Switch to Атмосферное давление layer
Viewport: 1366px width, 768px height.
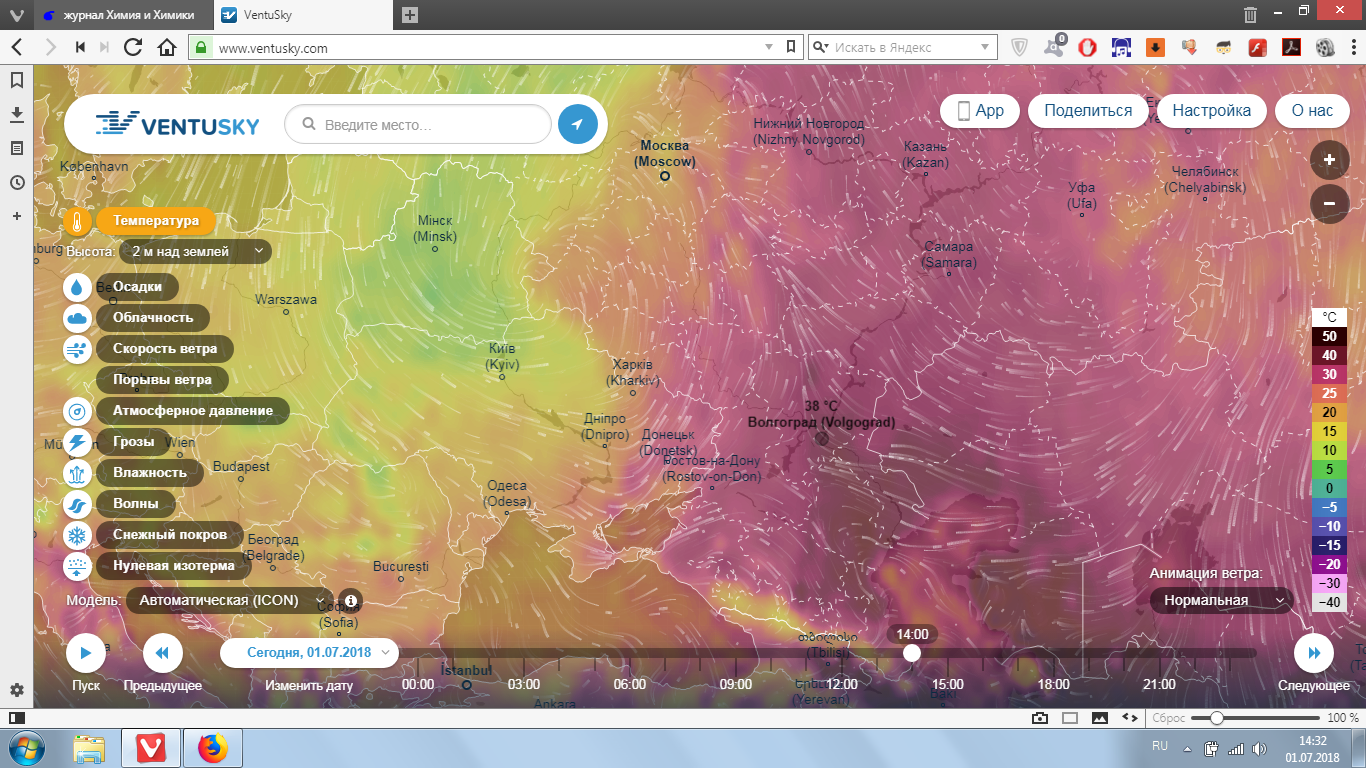[x=192, y=411]
